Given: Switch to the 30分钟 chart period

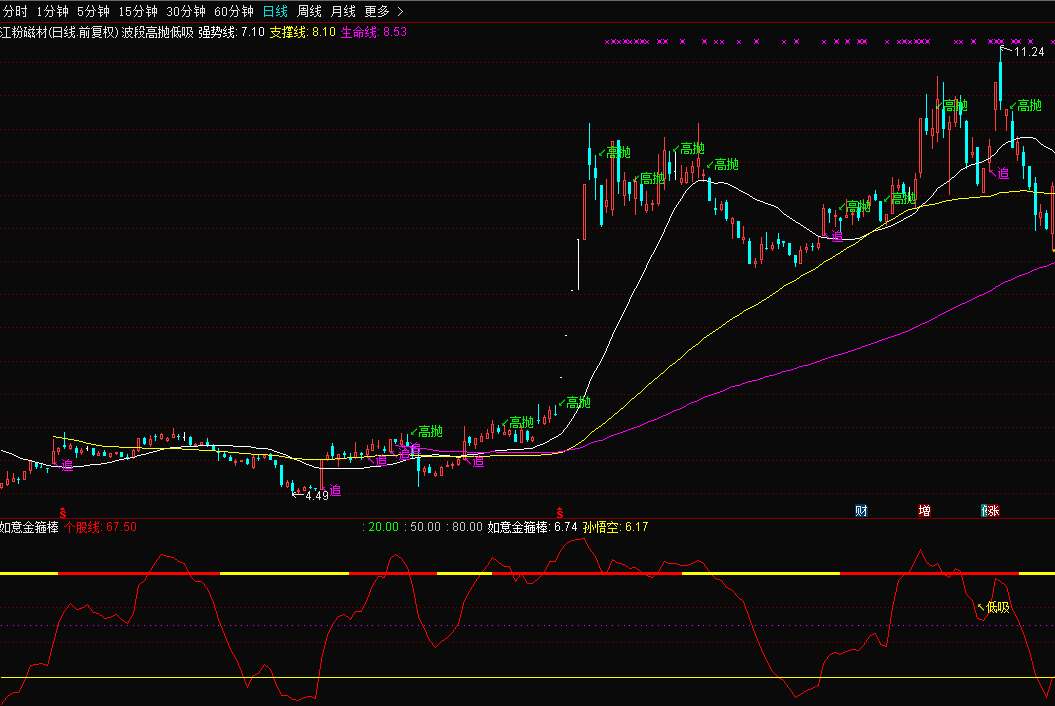Looking at the screenshot, I should click(x=186, y=11).
